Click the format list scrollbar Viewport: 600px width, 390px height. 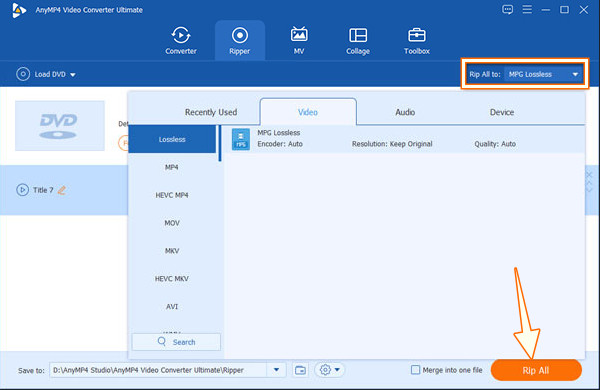[x=220, y=144]
